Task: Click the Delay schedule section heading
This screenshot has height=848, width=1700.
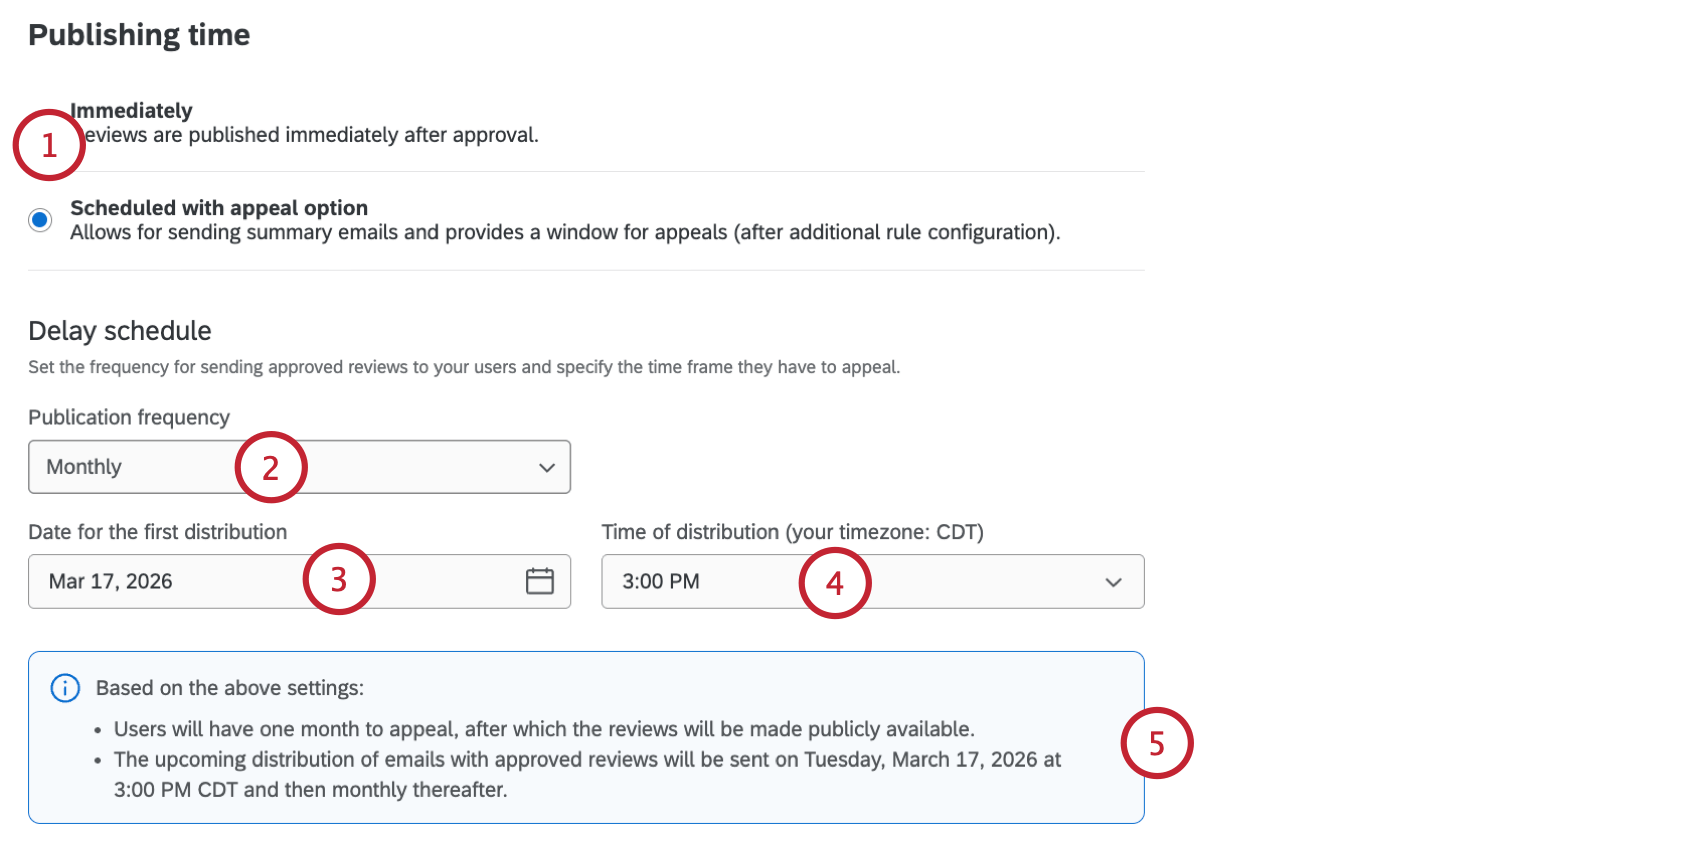Action: point(120,330)
